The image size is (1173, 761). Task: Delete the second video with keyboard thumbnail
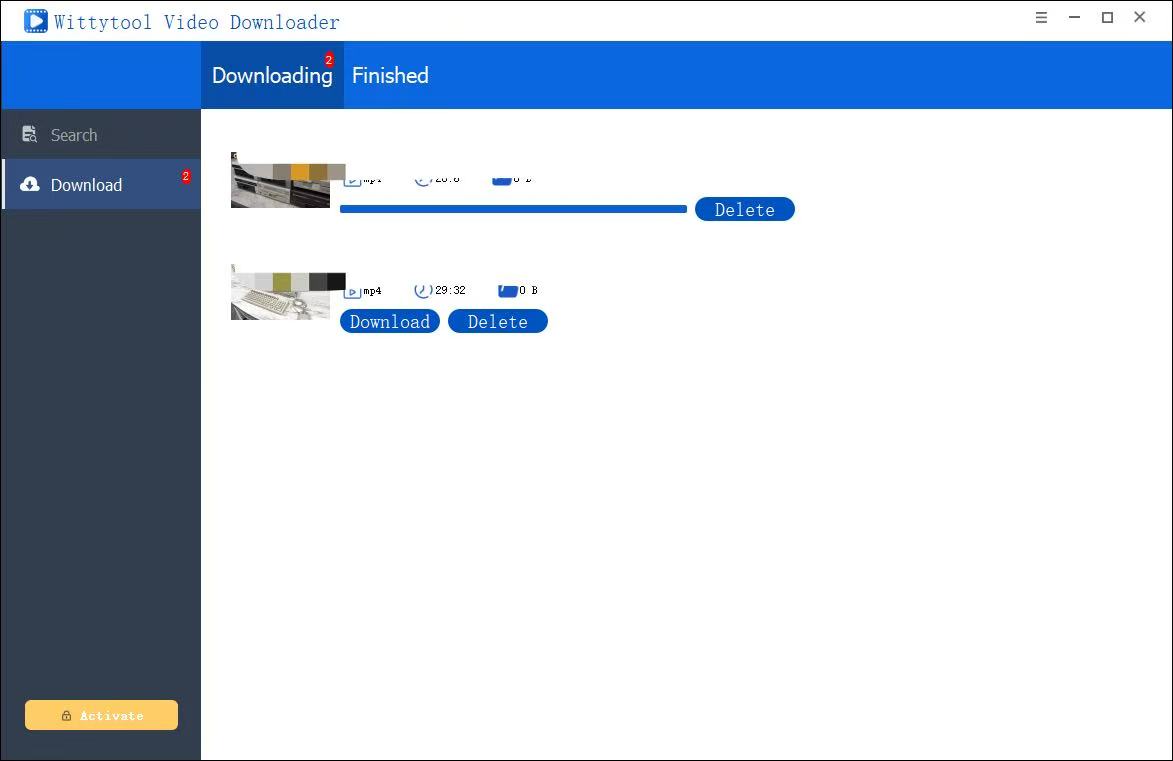pyautogui.click(x=497, y=322)
